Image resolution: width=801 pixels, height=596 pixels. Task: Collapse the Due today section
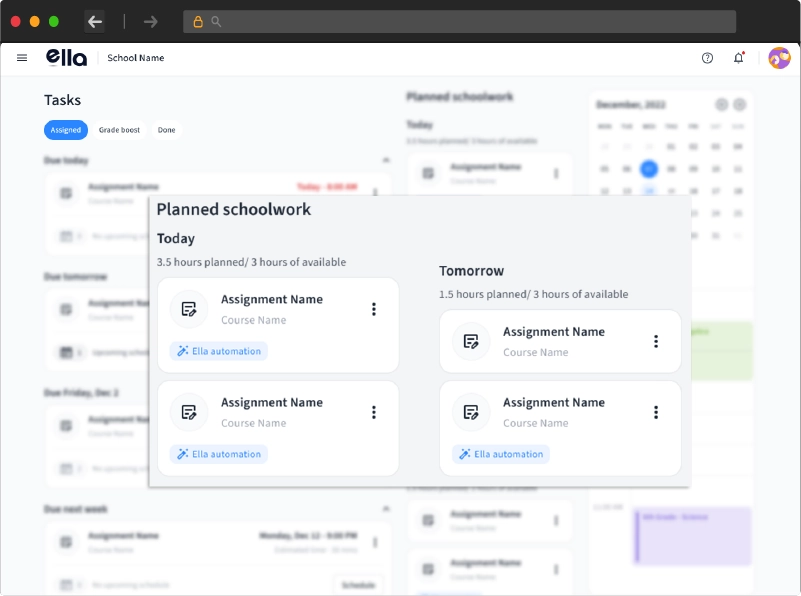386,160
